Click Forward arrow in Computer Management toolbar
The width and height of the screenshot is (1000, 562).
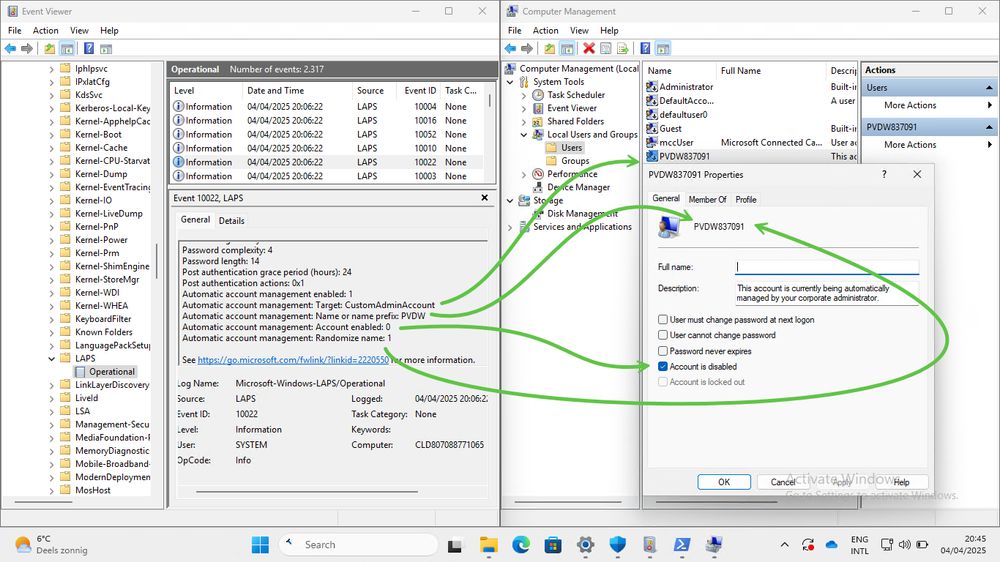point(527,48)
